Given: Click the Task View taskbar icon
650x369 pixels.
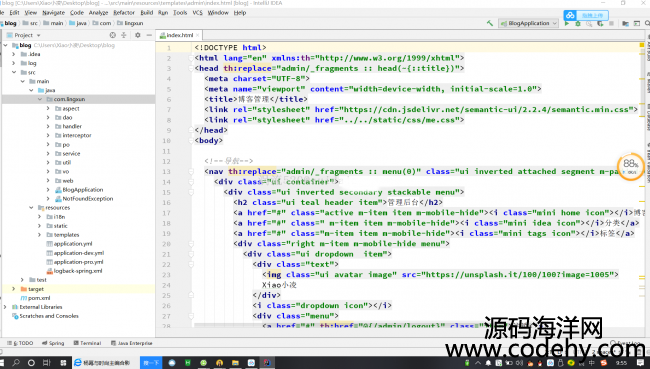Looking at the screenshot, I should (x=46, y=363).
